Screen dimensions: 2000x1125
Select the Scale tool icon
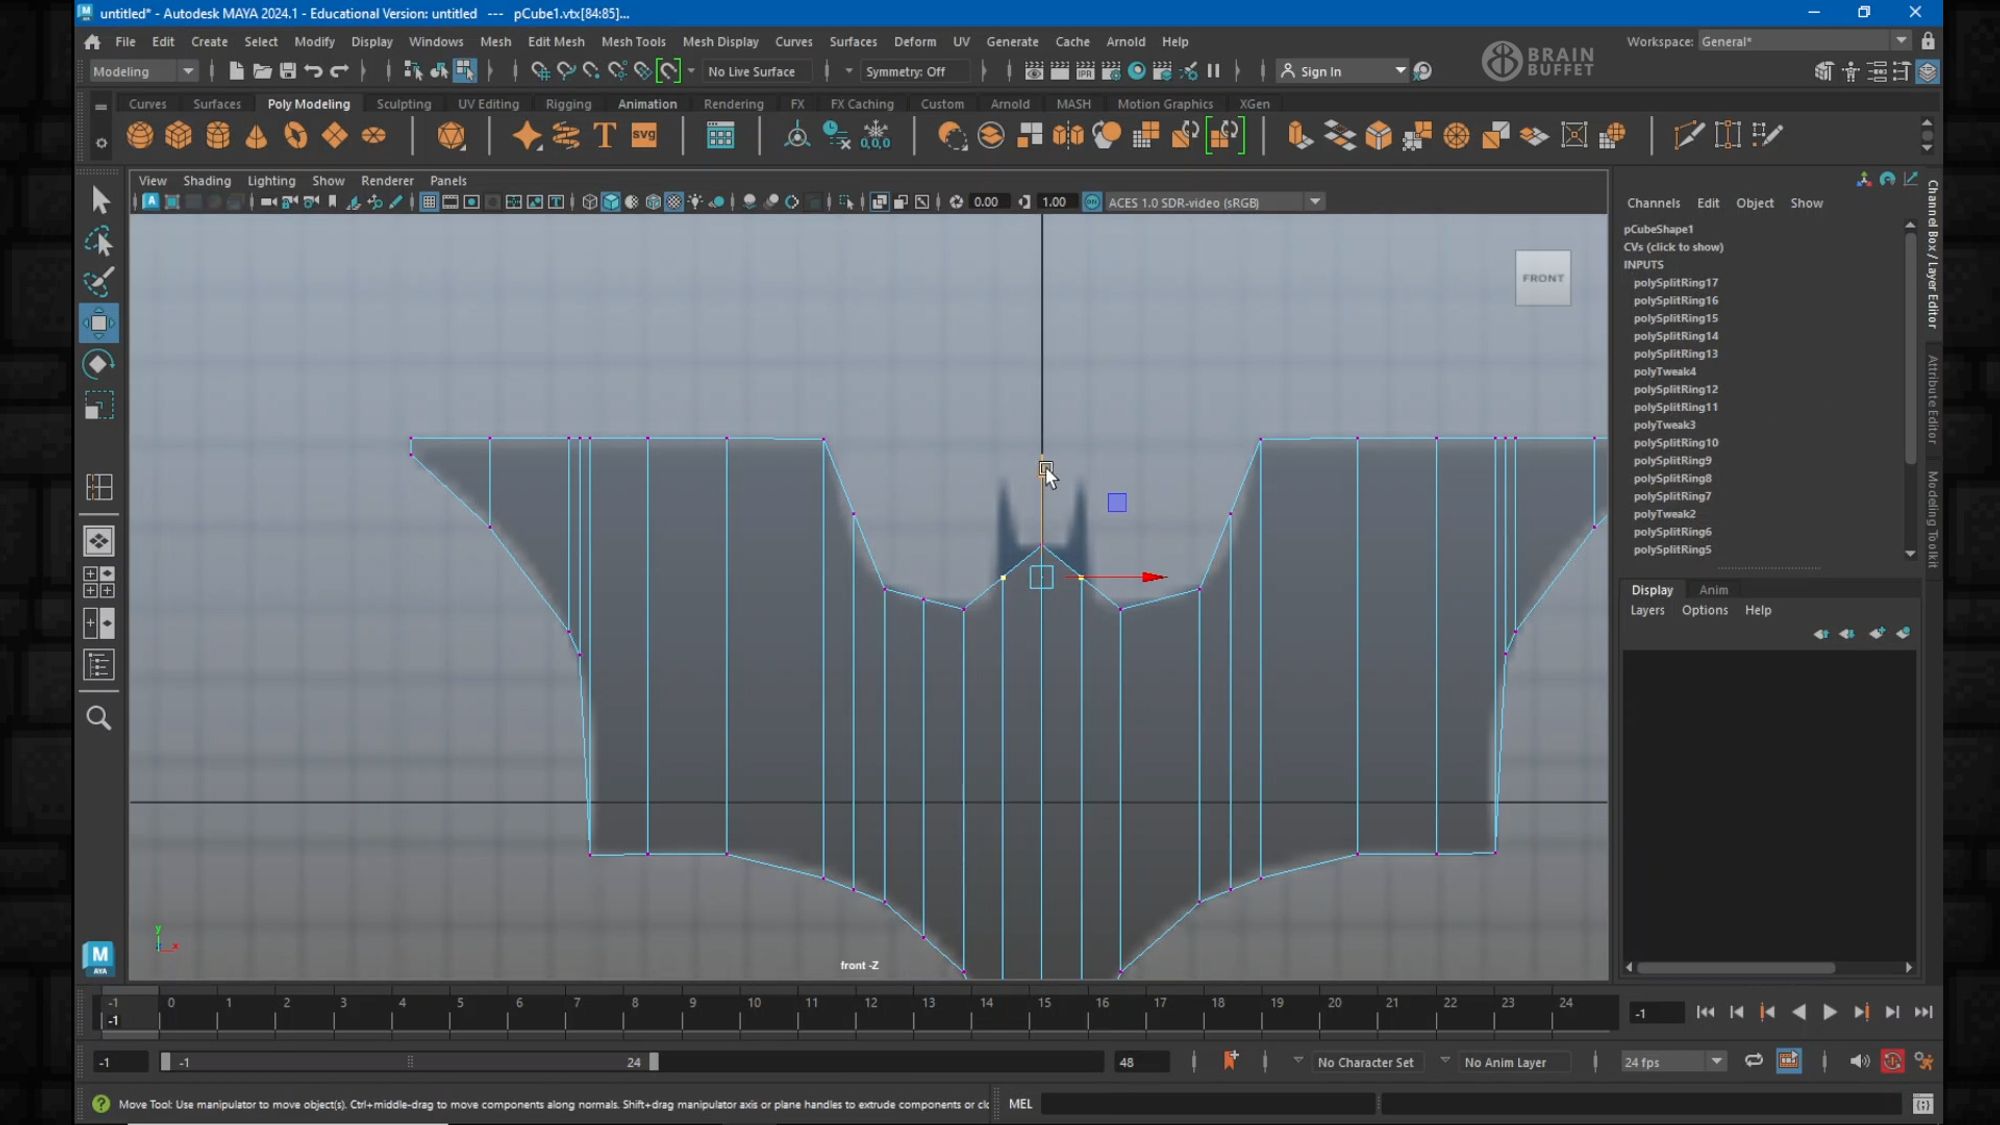coord(99,405)
